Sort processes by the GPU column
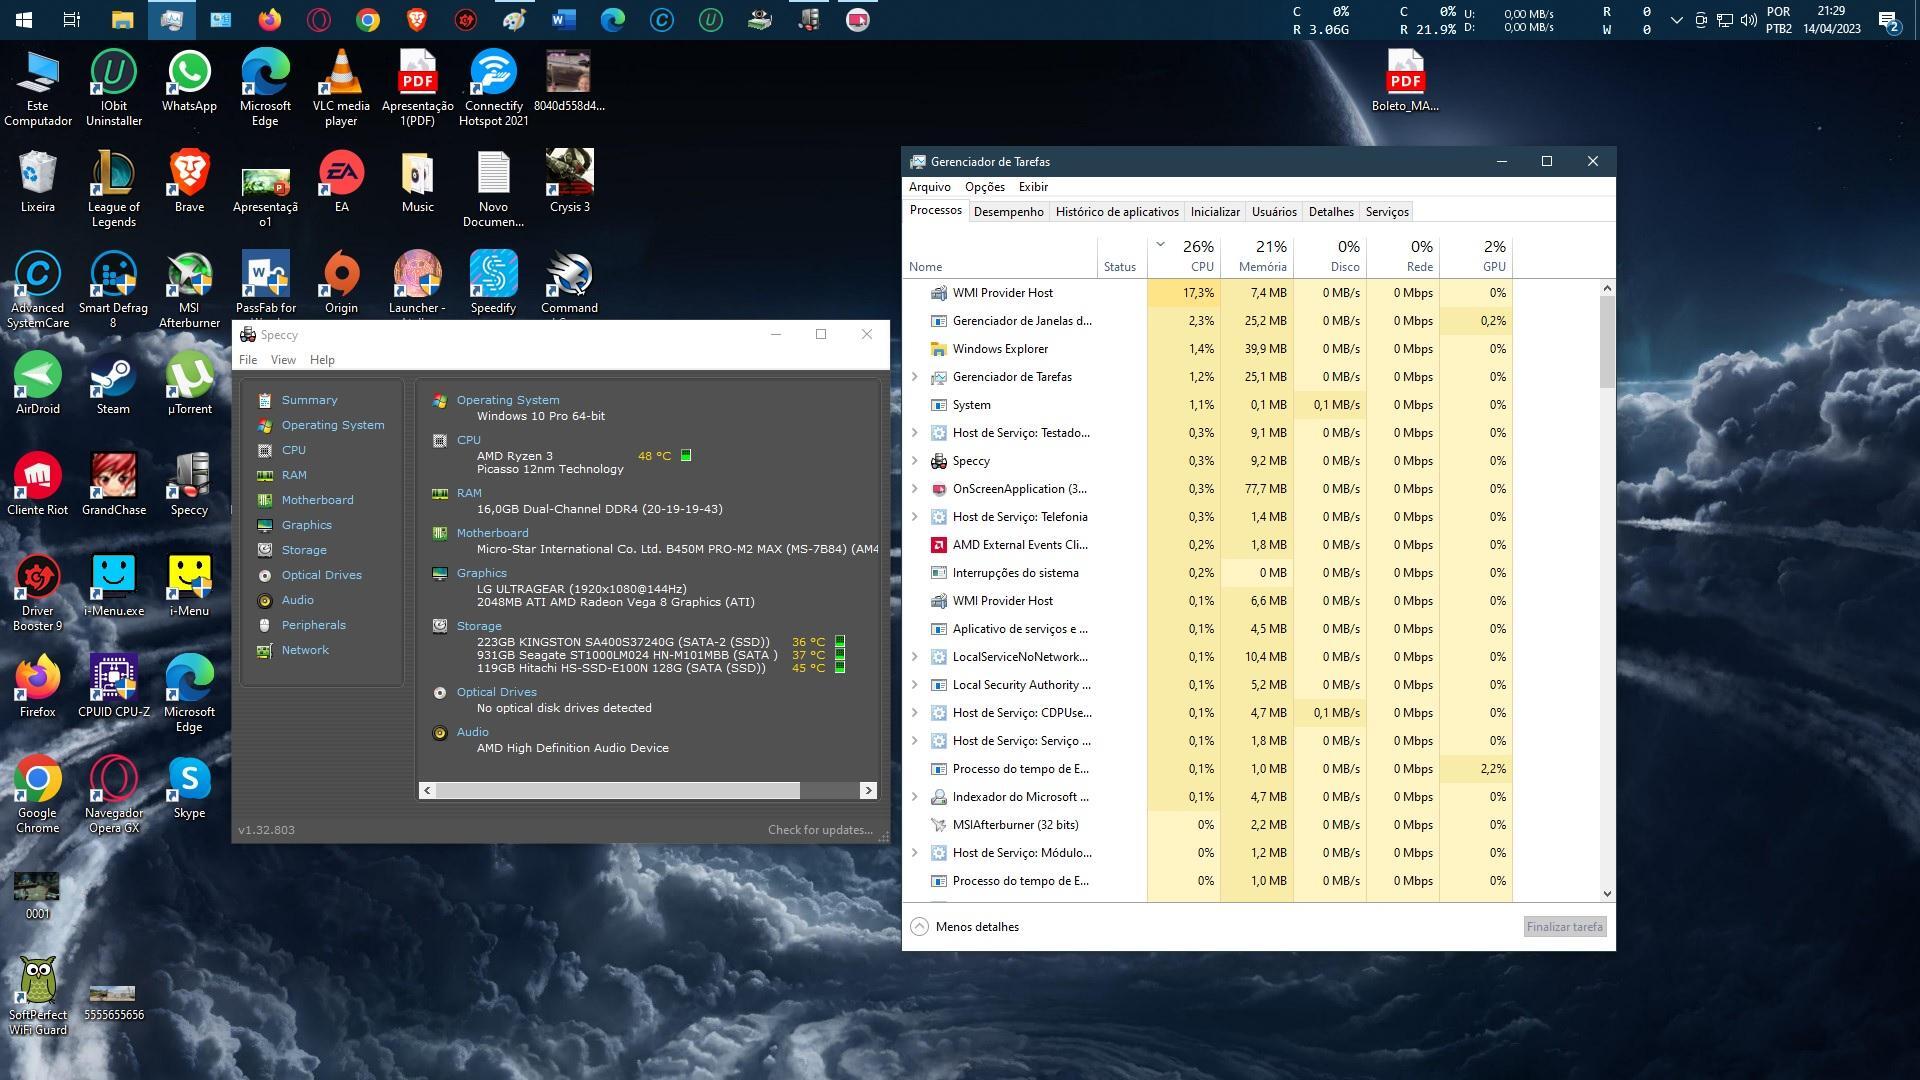Image resolution: width=1920 pixels, height=1080 pixels. pyautogui.click(x=1476, y=256)
